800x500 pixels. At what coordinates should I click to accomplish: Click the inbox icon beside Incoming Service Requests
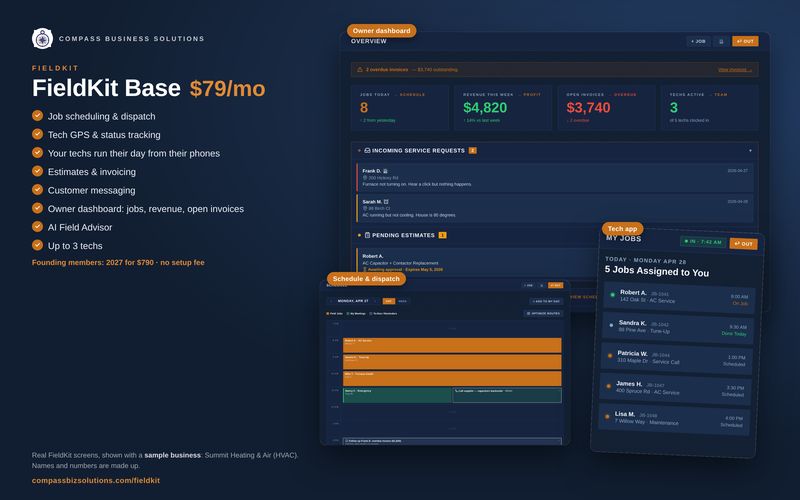[367, 151]
